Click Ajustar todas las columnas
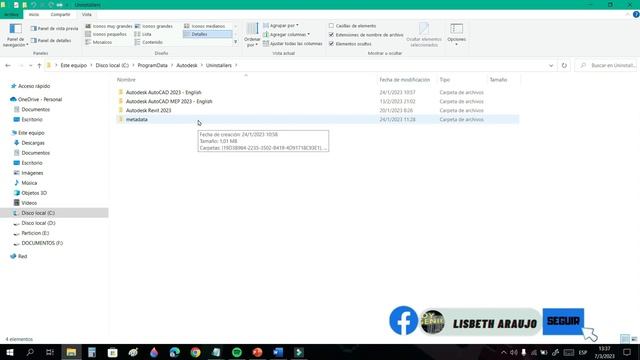This screenshot has height=360, width=640. (293, 43)
